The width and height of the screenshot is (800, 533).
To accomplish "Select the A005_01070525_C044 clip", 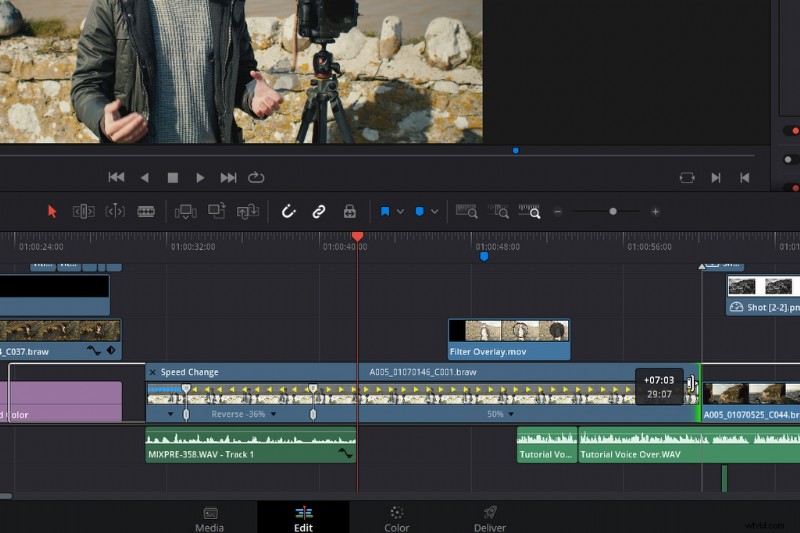I will [x=751, y=402].
